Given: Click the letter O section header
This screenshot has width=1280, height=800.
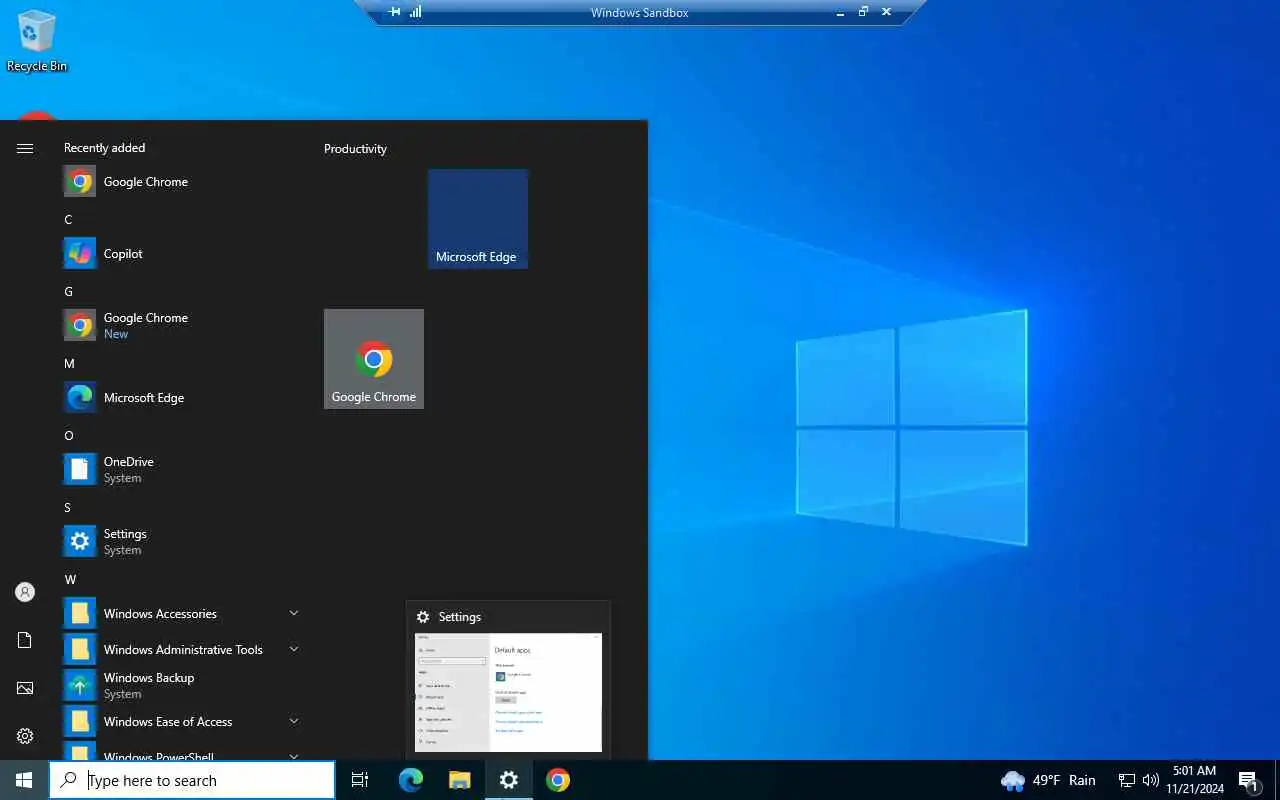Looking at the screenshot, I should tap(69, 436).
